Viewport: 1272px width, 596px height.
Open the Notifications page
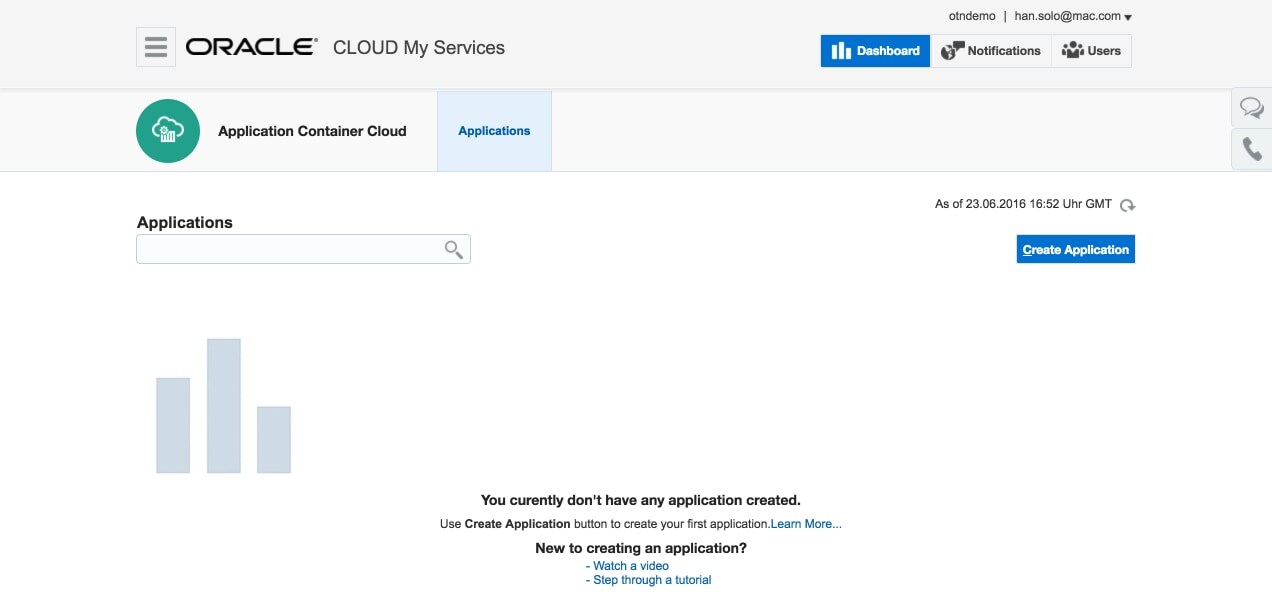[x=991, y=51]
